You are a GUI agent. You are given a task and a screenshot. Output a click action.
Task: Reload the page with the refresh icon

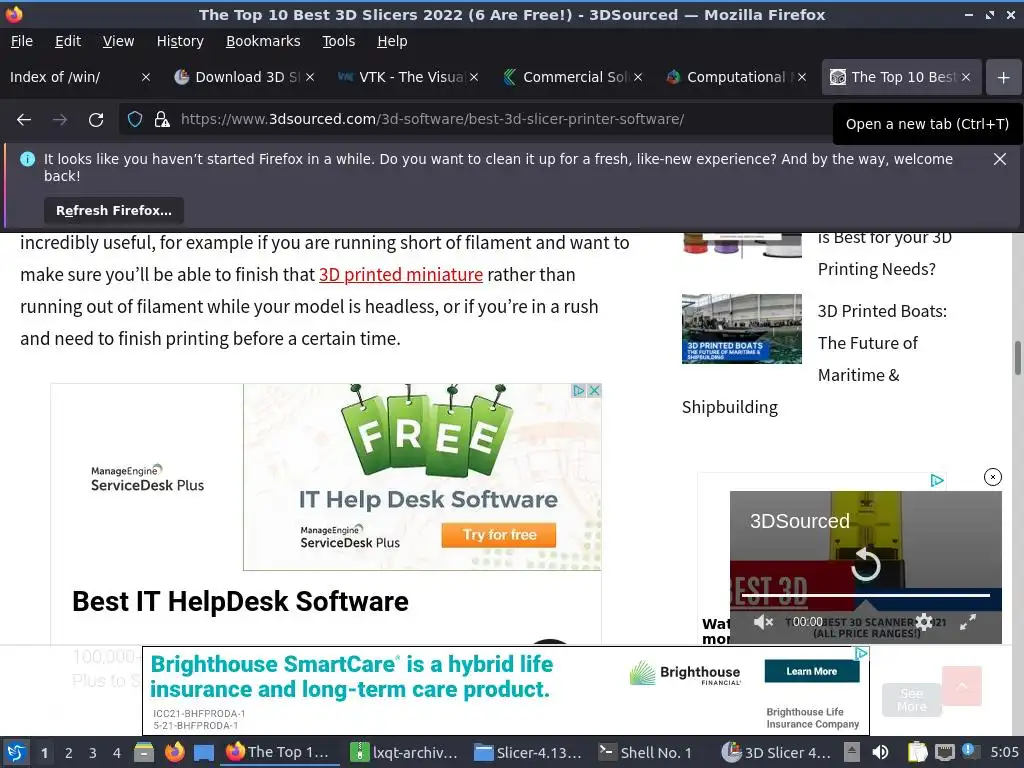(96, 120)
